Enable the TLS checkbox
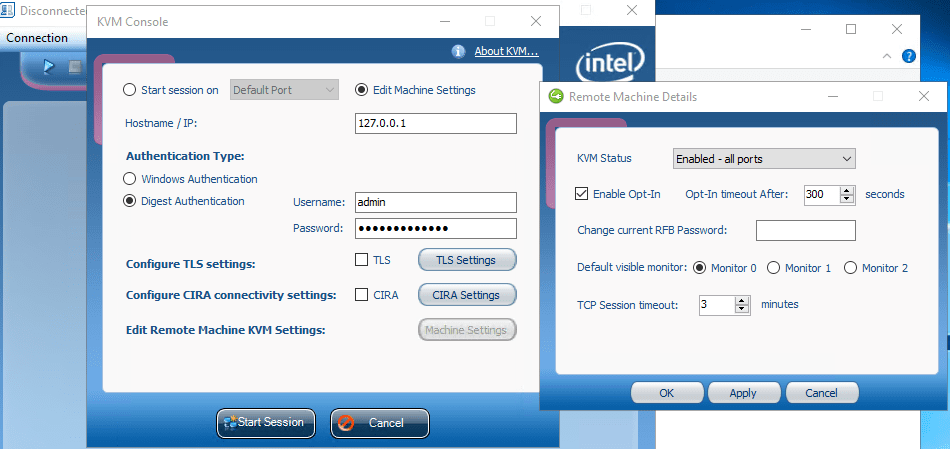This screenshot has height=449, width=950. pos(361,260)
